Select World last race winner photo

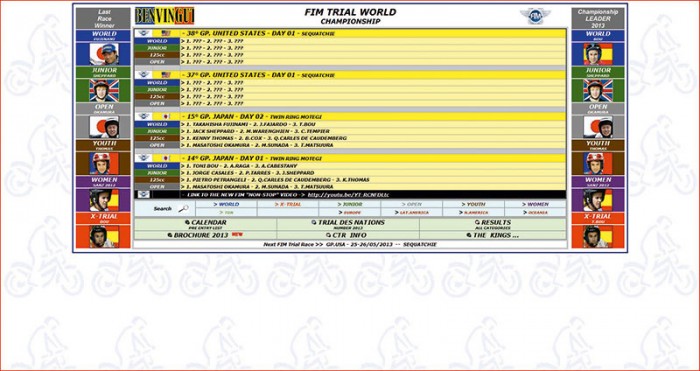coord(103,54)
